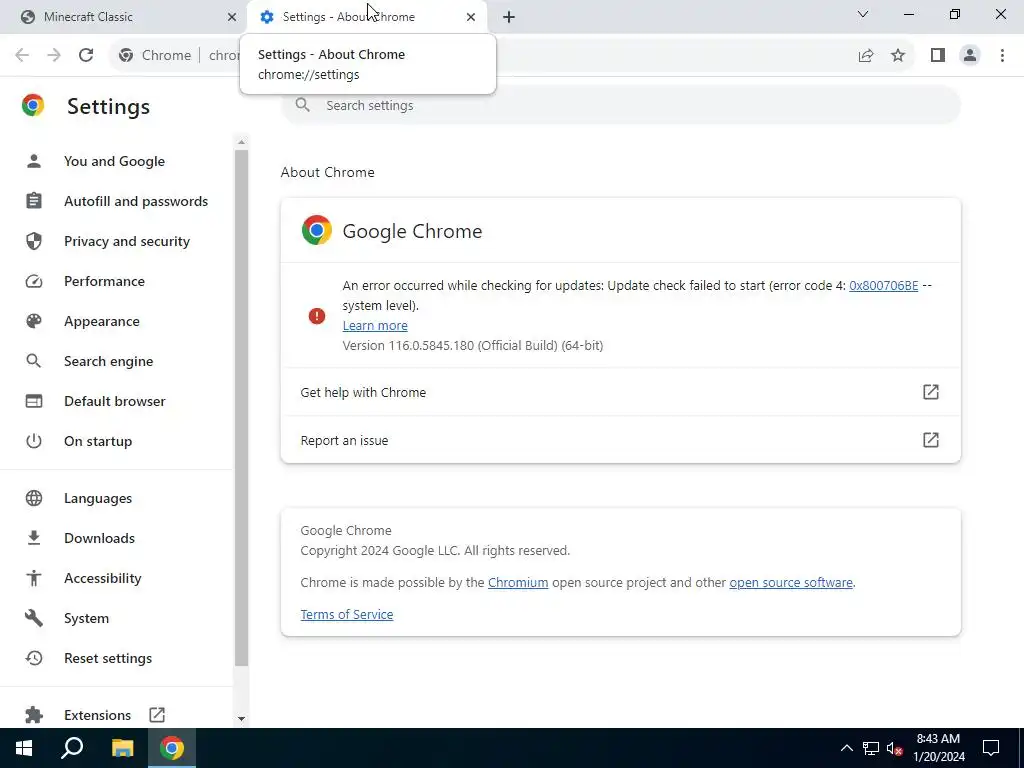Image resolution: width=1024 pixels, height=768 pixels.
Task: Click the Autofill and passwords clipboard icon
Action: 34,201
